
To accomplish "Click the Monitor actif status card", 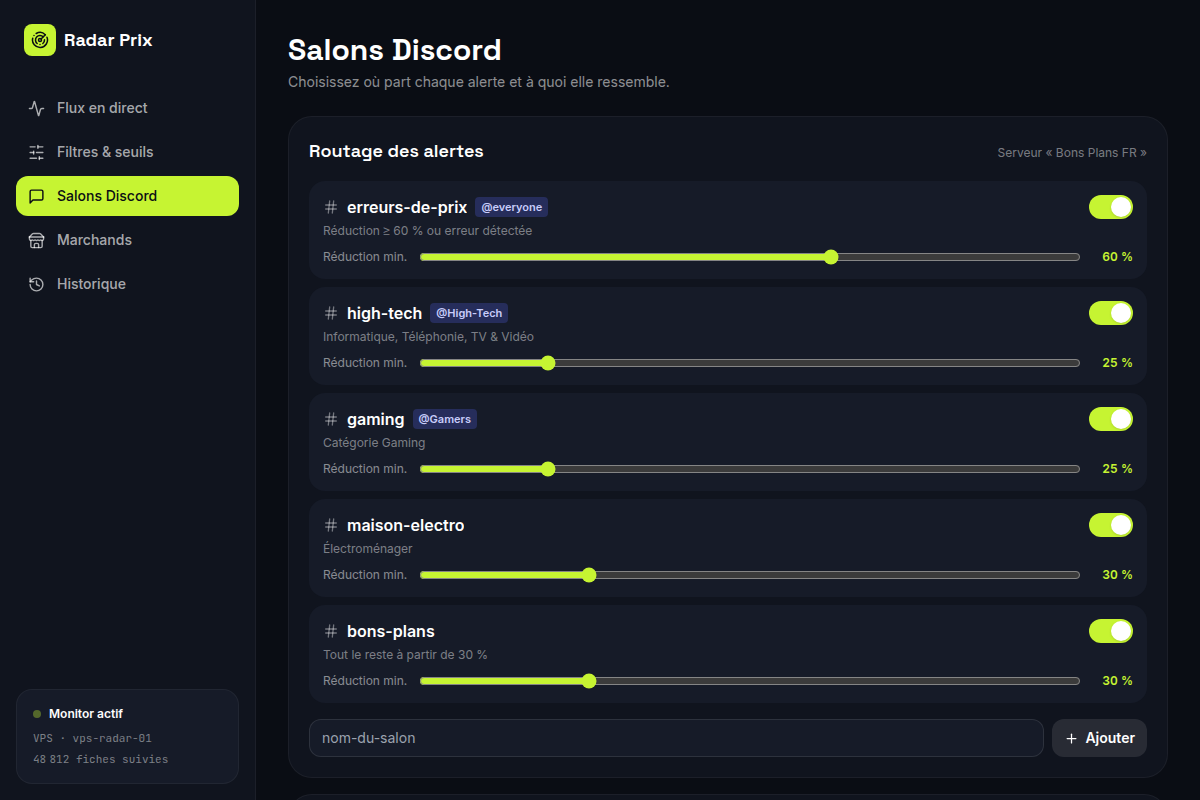I will pos(127,736).
